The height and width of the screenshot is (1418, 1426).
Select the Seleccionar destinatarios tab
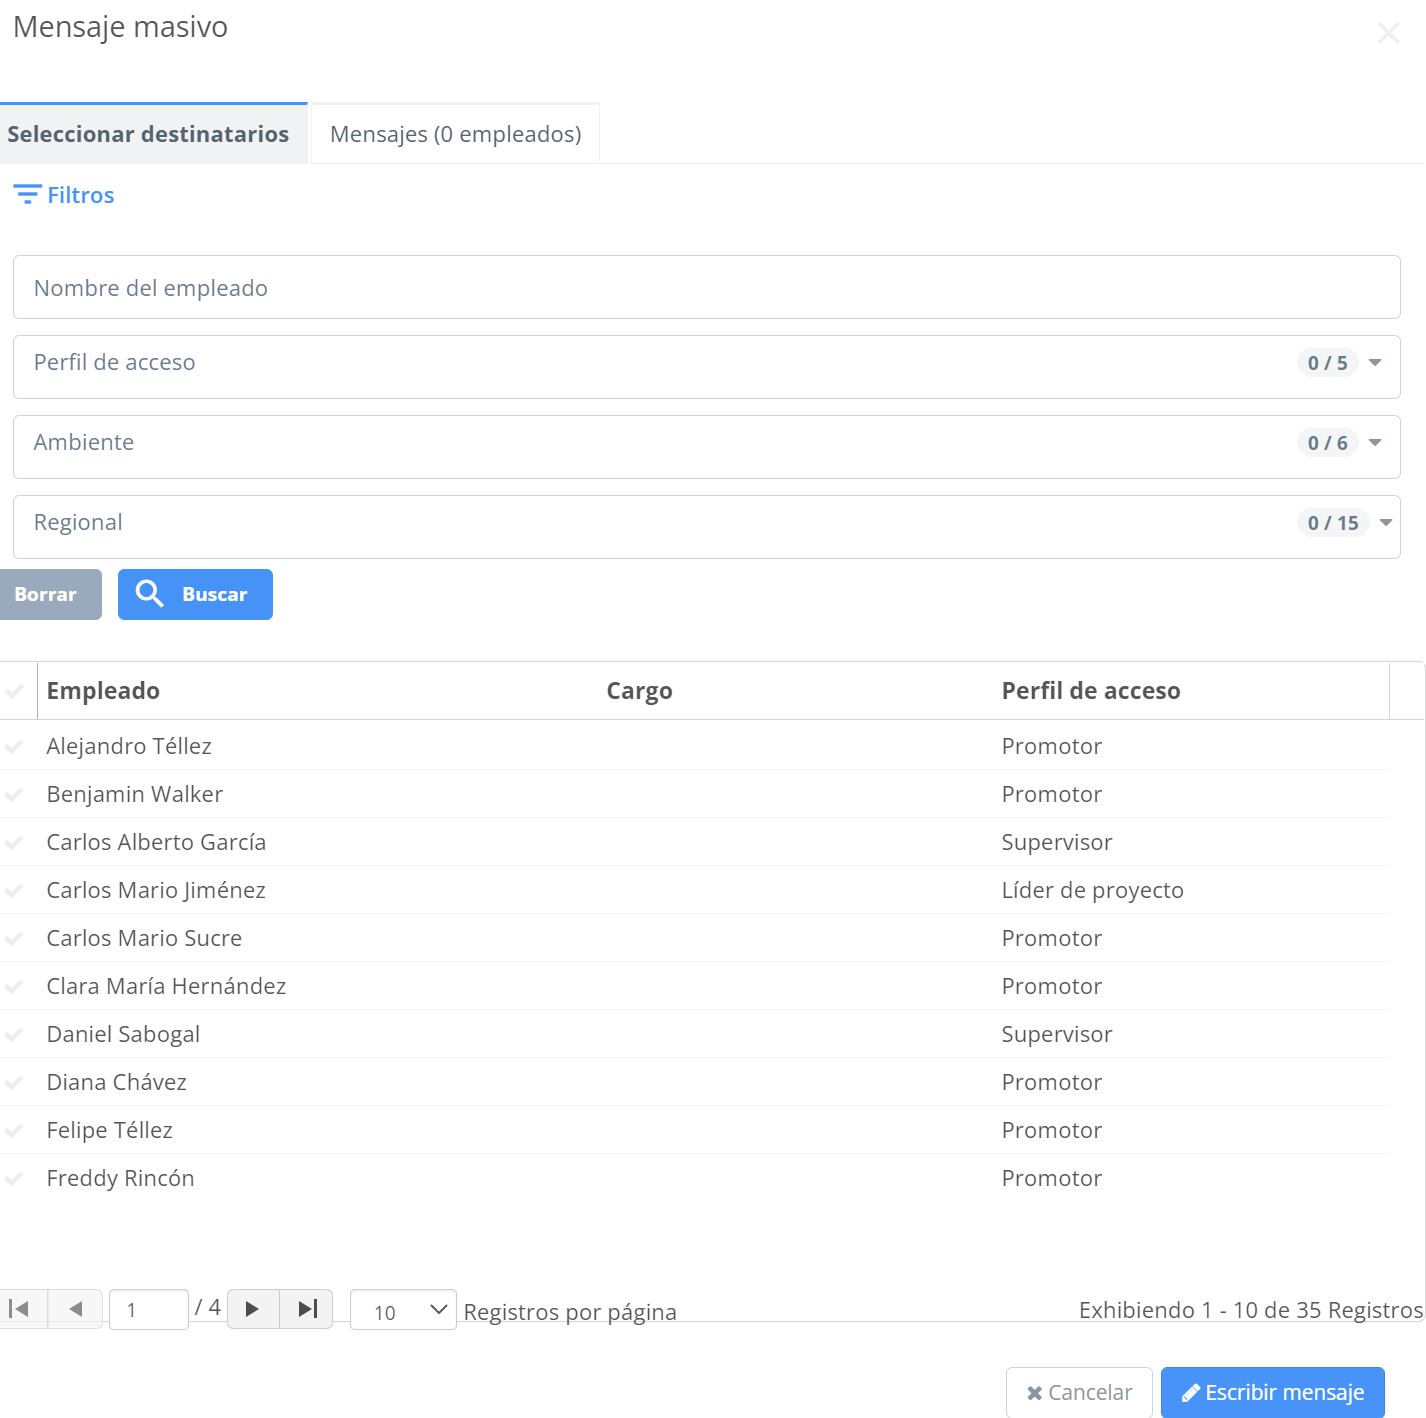click(x=148, y=134)
